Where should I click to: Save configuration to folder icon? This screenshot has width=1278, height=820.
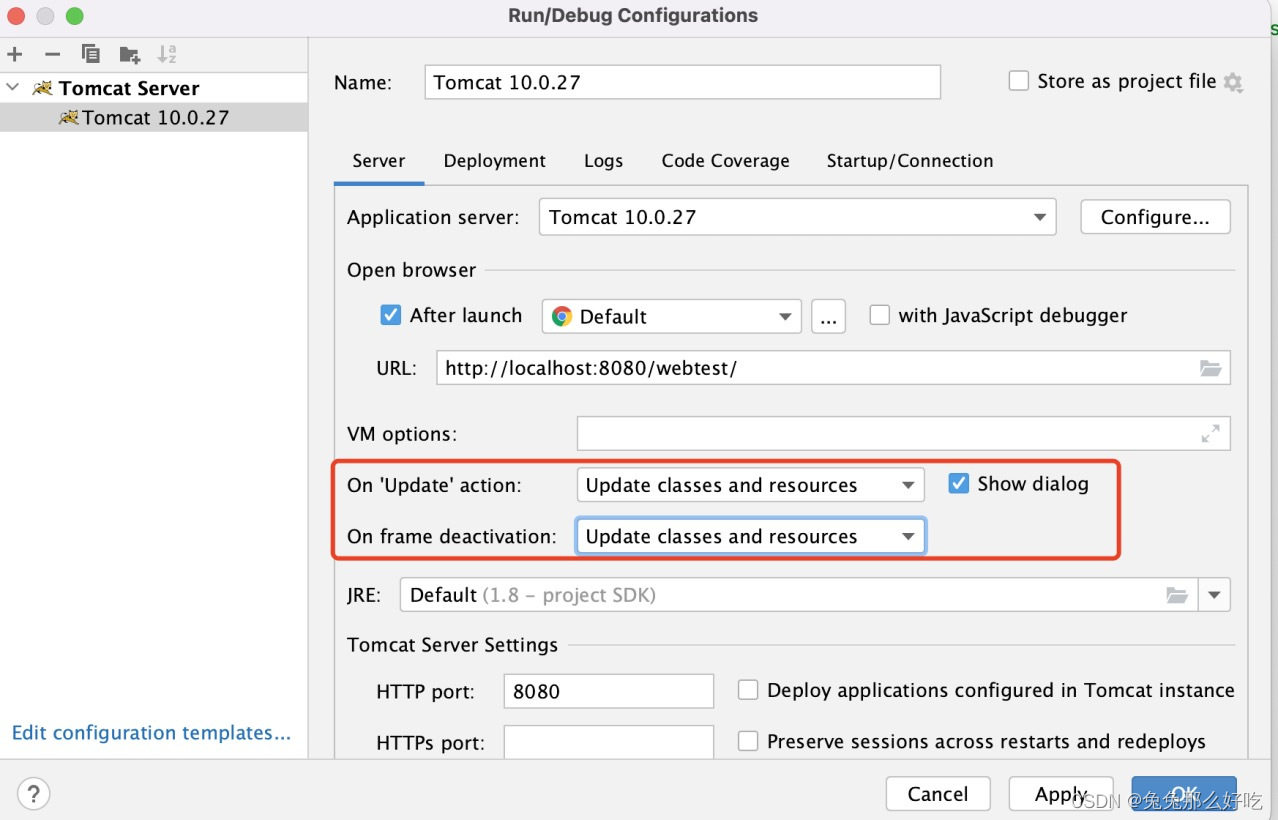point(129,54)
